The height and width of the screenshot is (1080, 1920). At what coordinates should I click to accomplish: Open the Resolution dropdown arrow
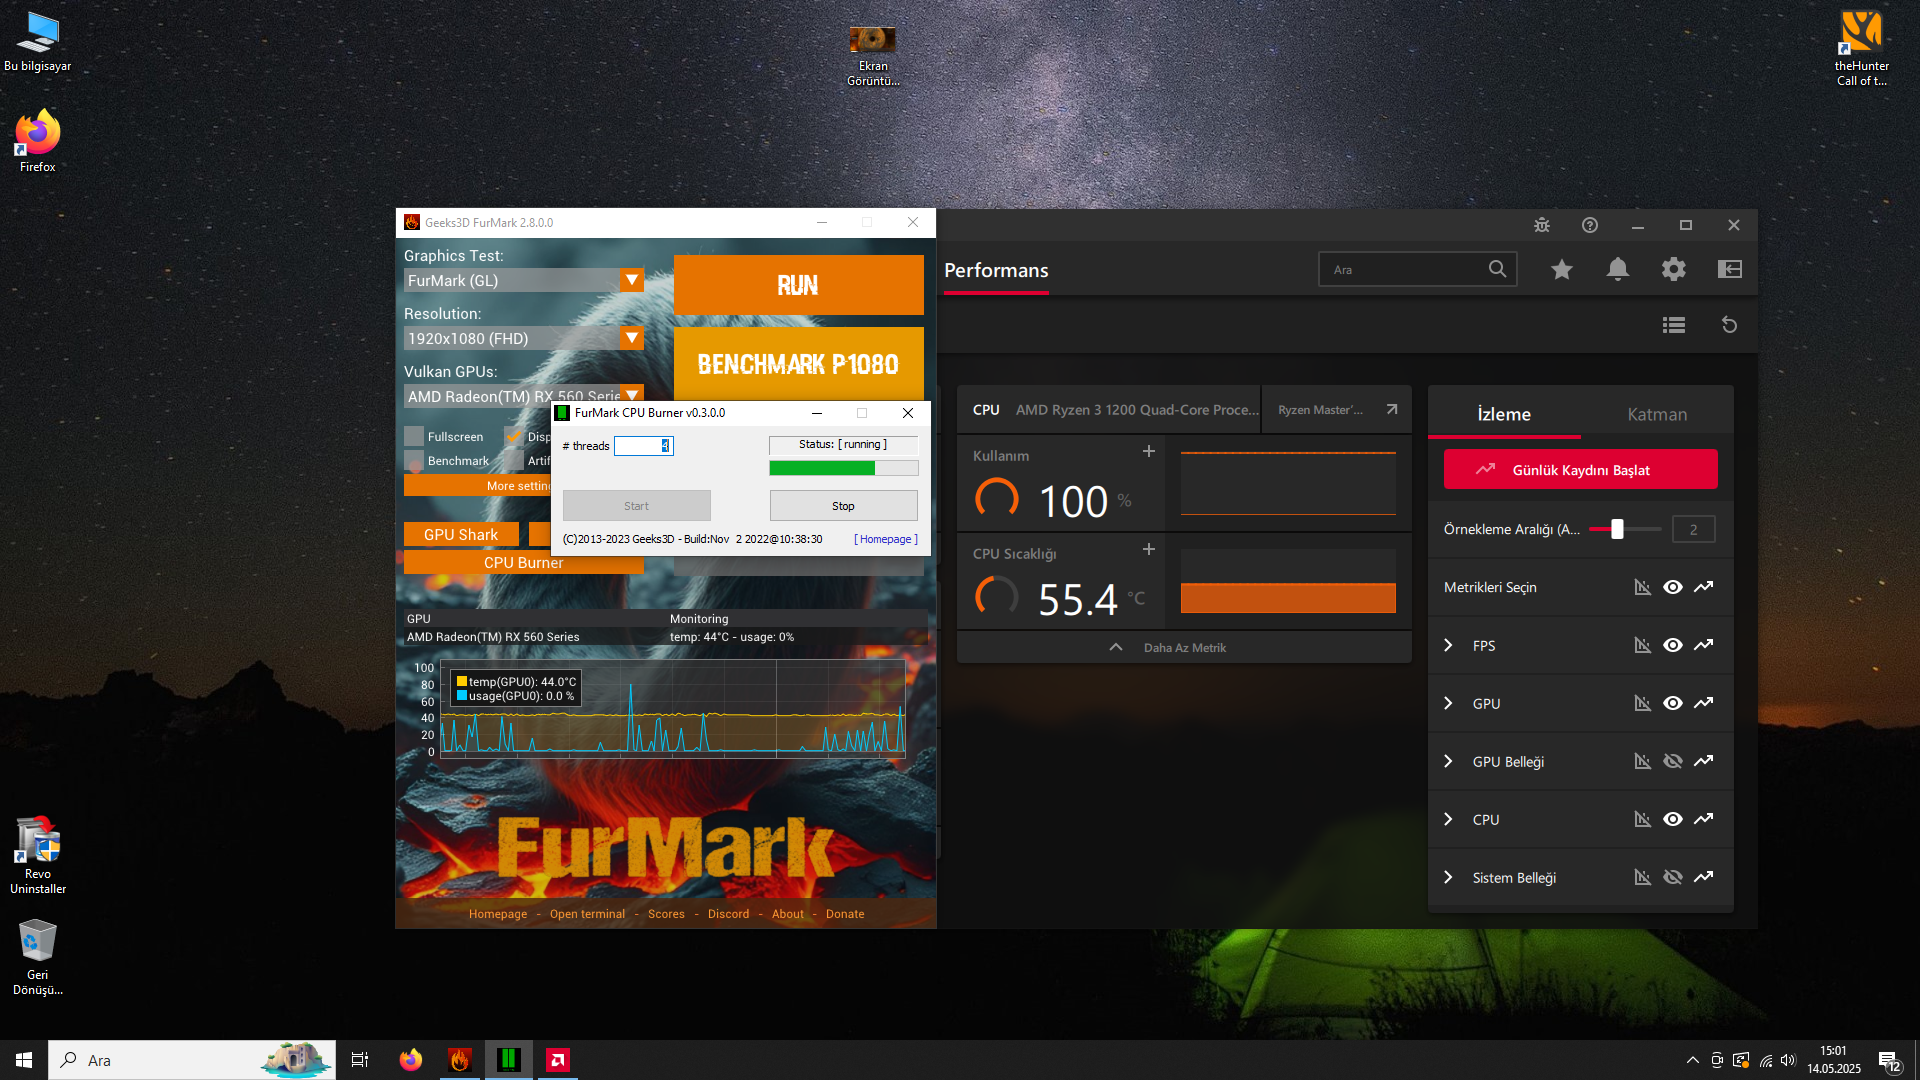tap(631, 338)
